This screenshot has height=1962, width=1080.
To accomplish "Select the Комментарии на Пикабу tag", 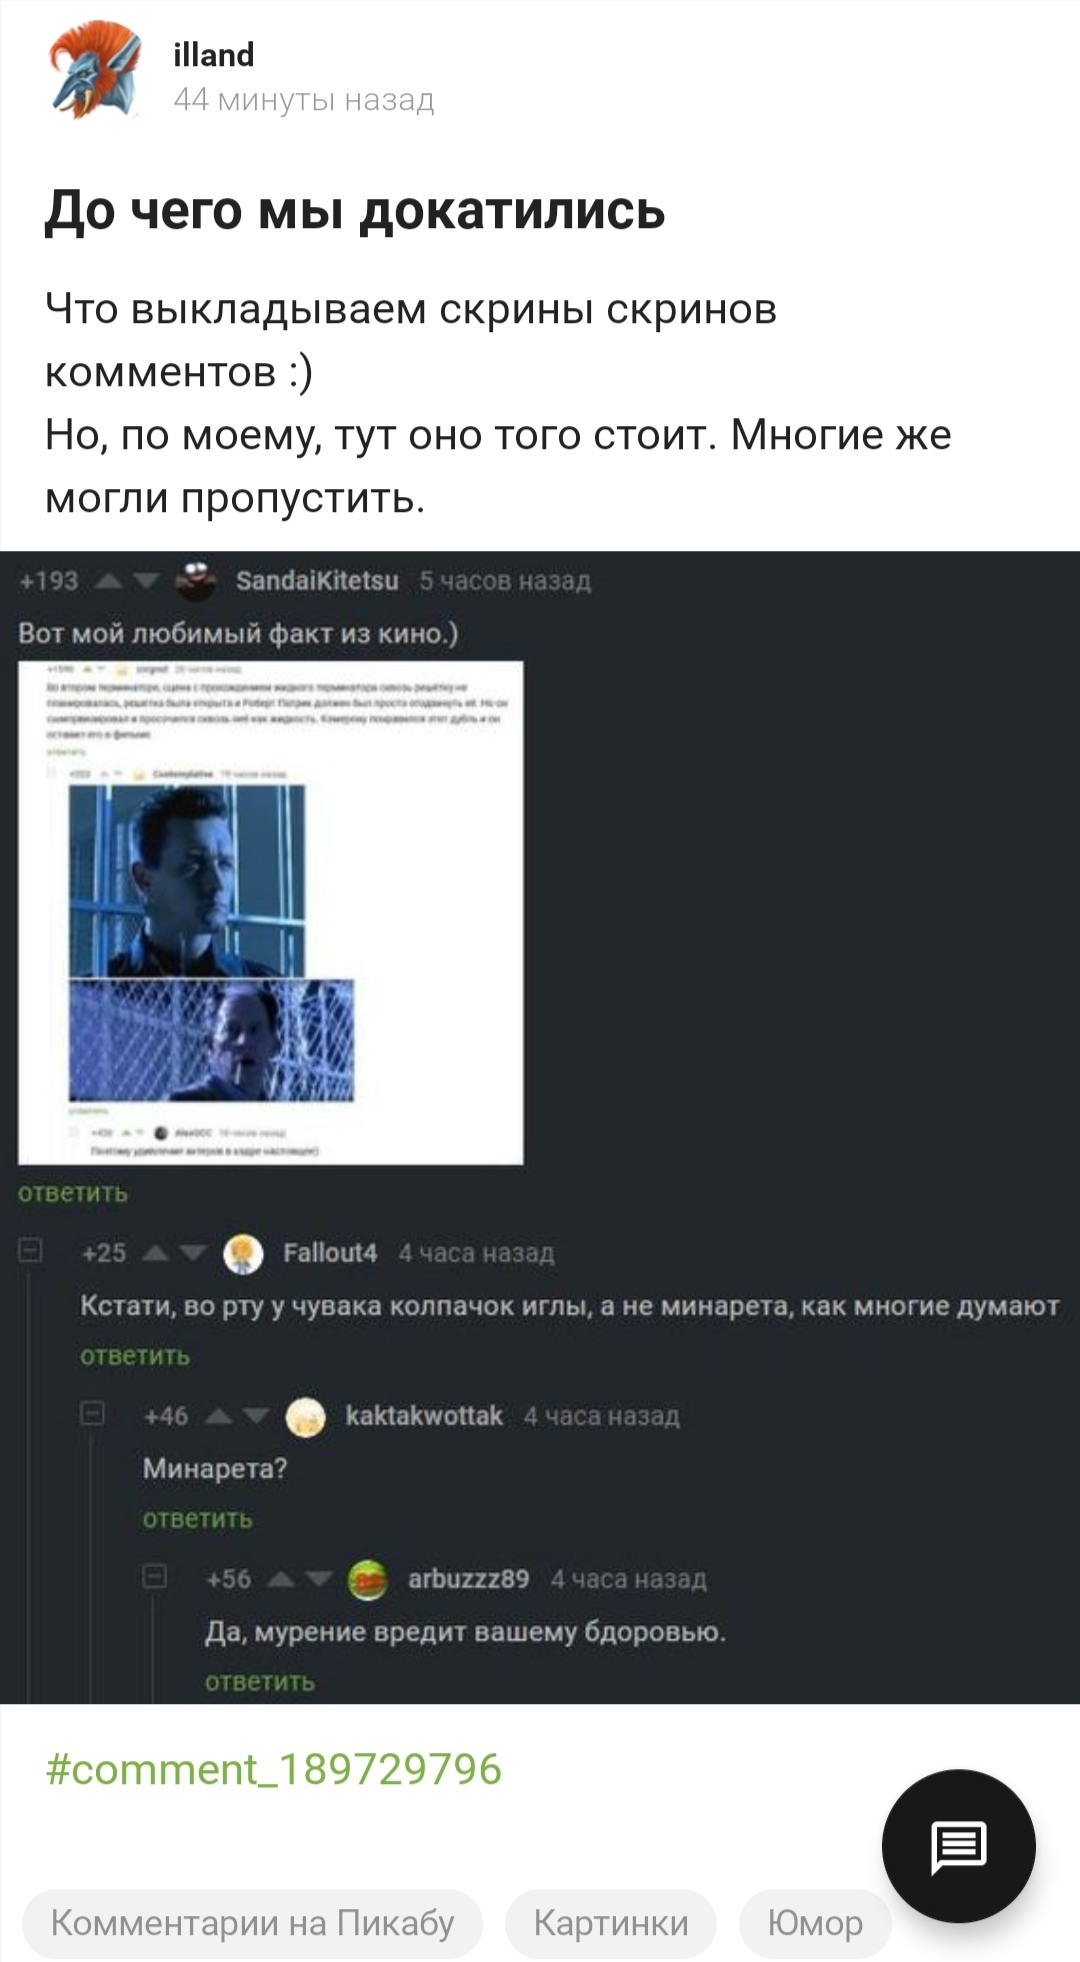I will point(253,1924).
